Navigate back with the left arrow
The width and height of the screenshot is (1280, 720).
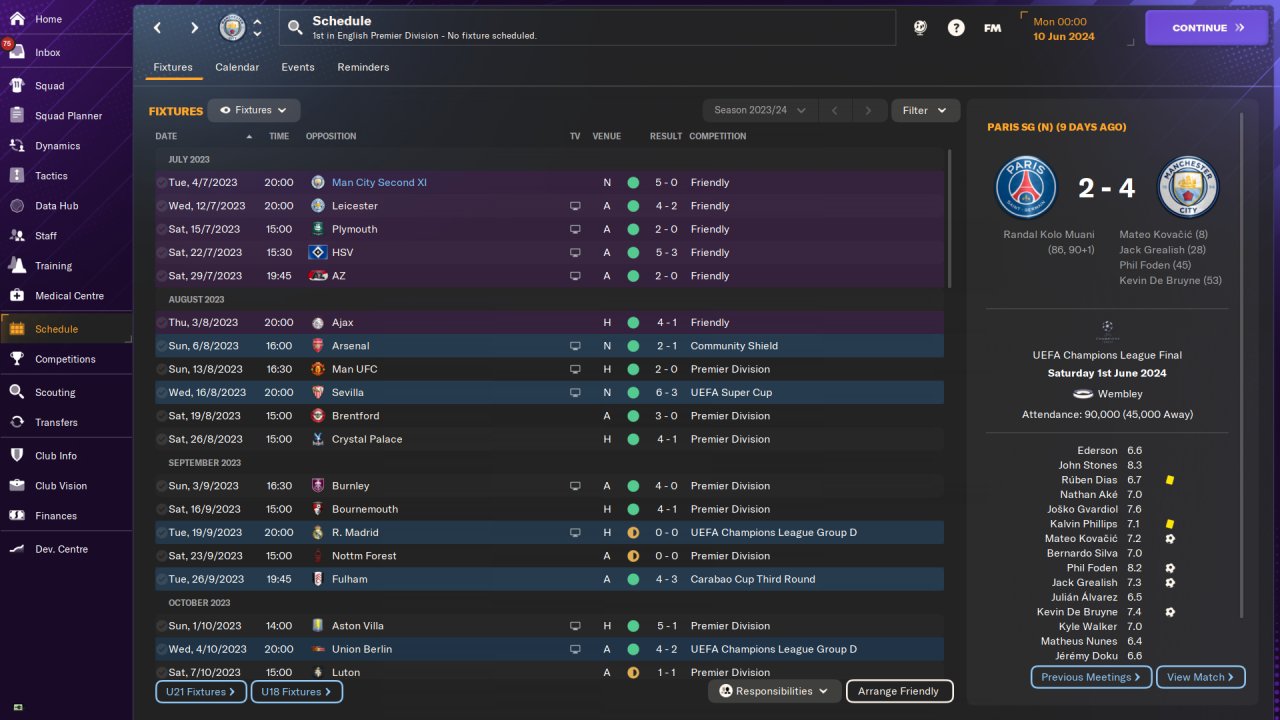click(158, 28)
